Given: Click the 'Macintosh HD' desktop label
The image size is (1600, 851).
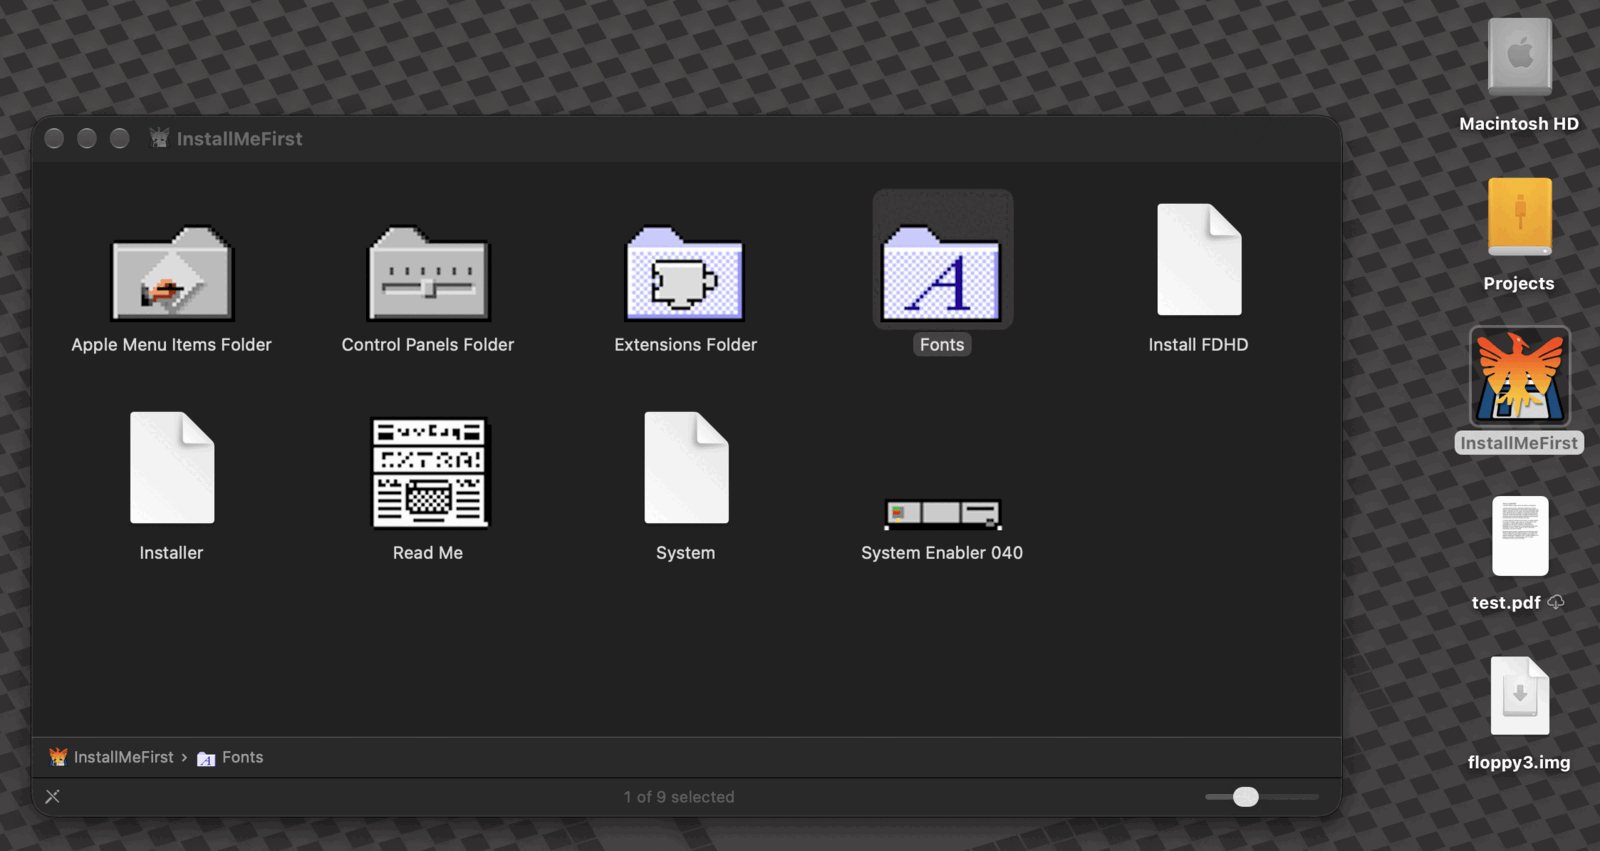Looking at the screenshot, I should coord(1519,124).
